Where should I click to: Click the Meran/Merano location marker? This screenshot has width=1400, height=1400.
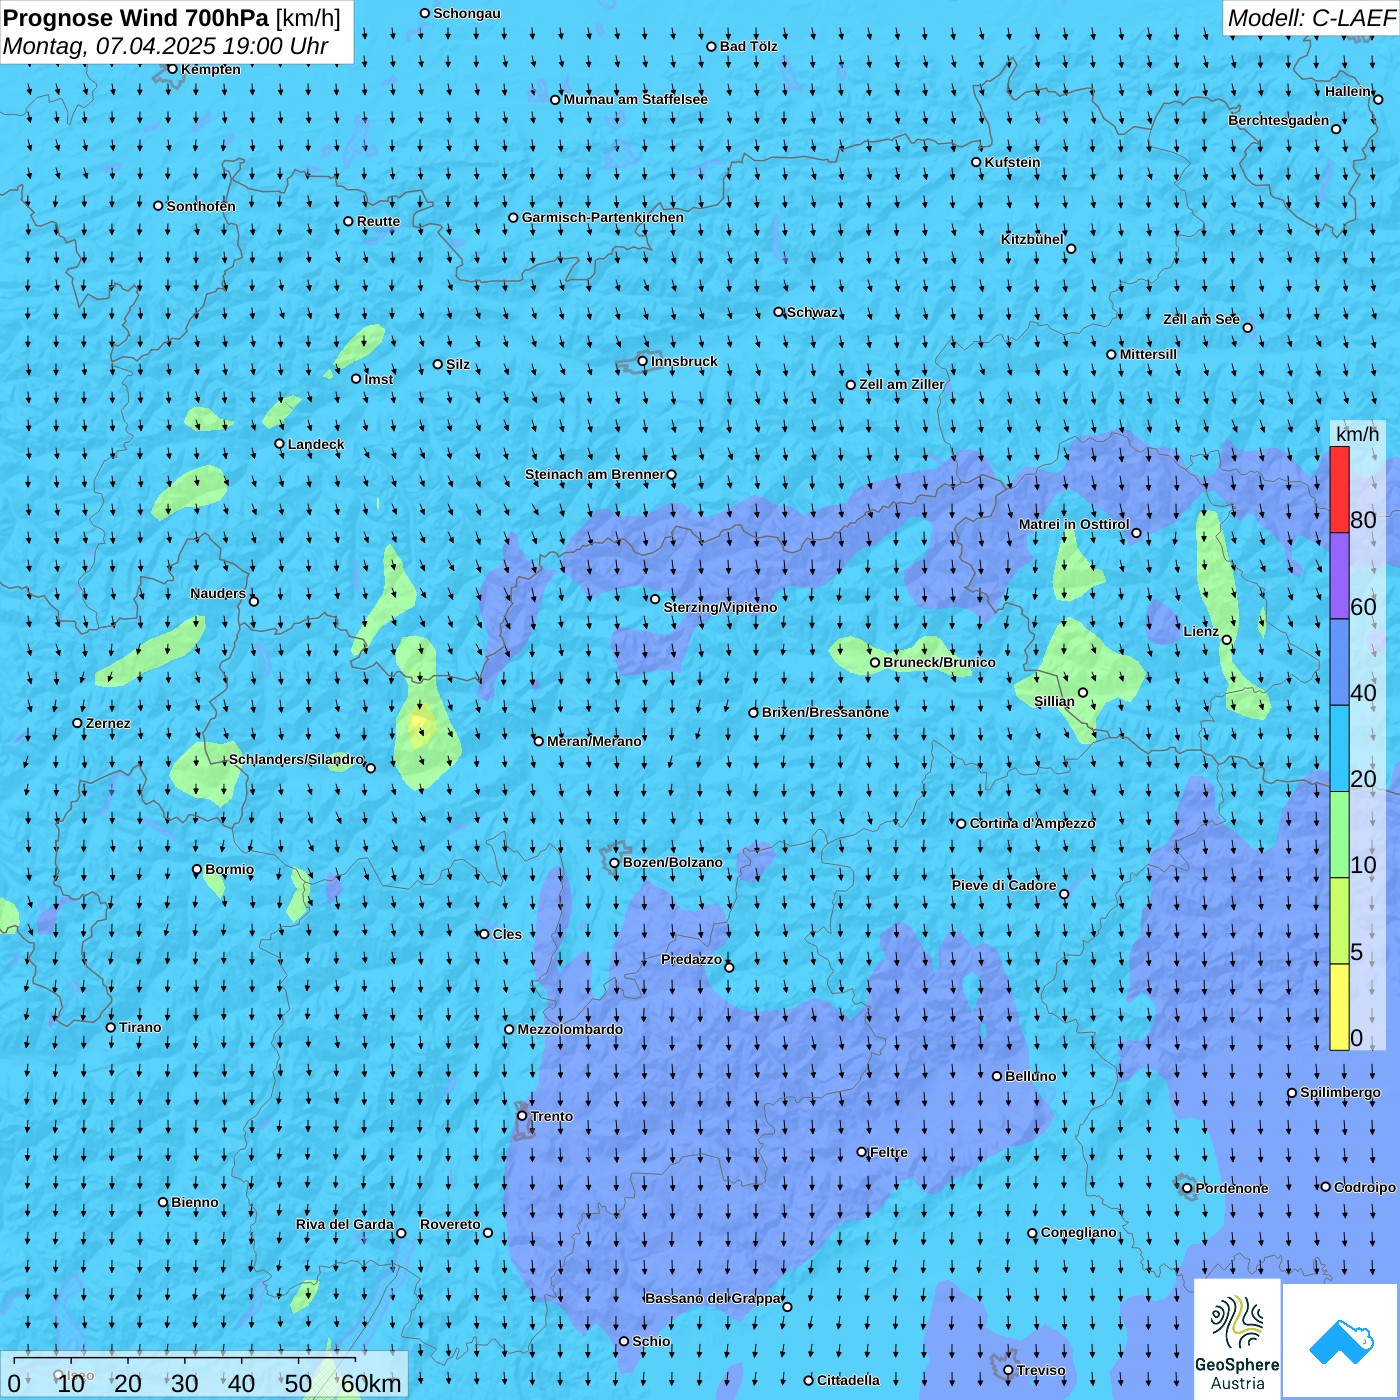coord(538,741)
